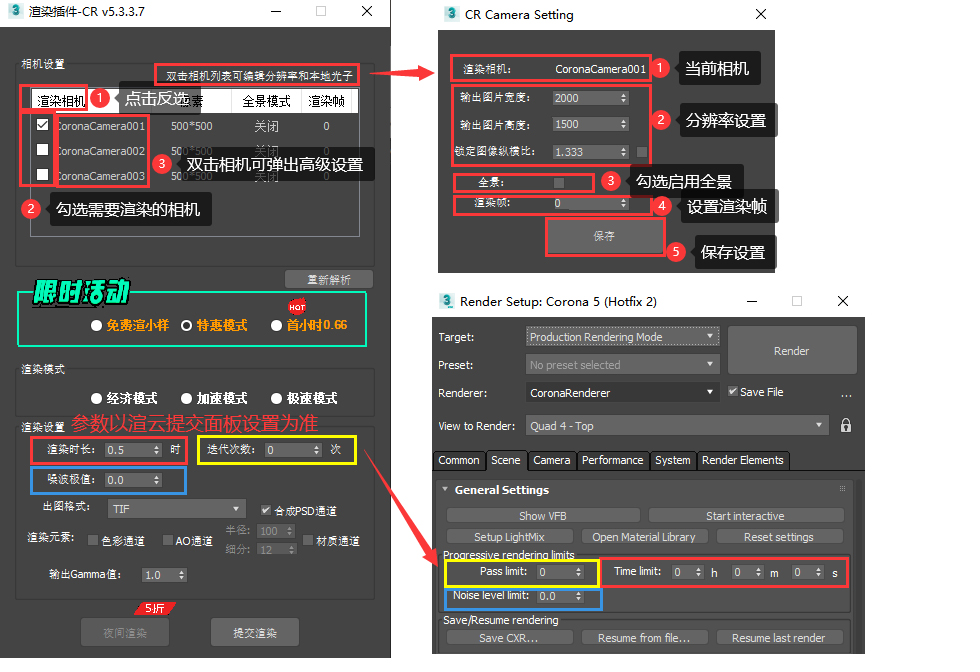Toggle the 合成PSD通道 checkbox
980x672 pixels.
click(x=266, y=509)
